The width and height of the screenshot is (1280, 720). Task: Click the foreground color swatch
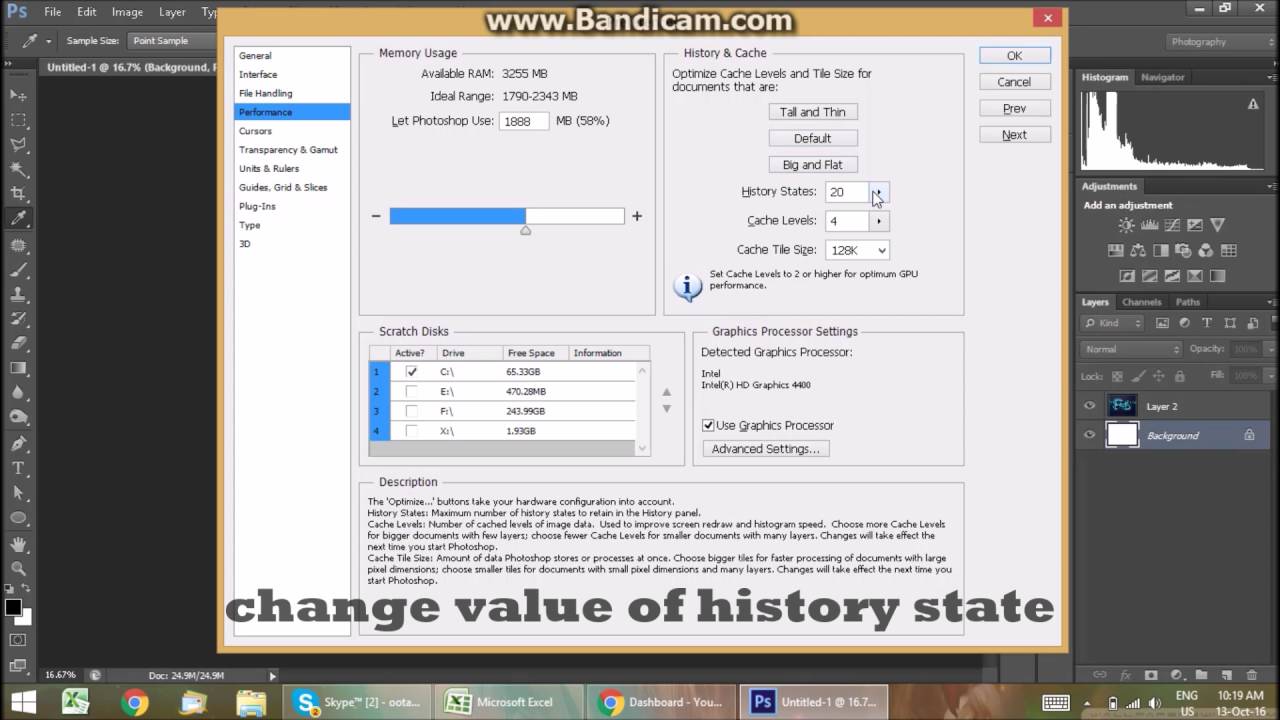[x=13, y=607]
